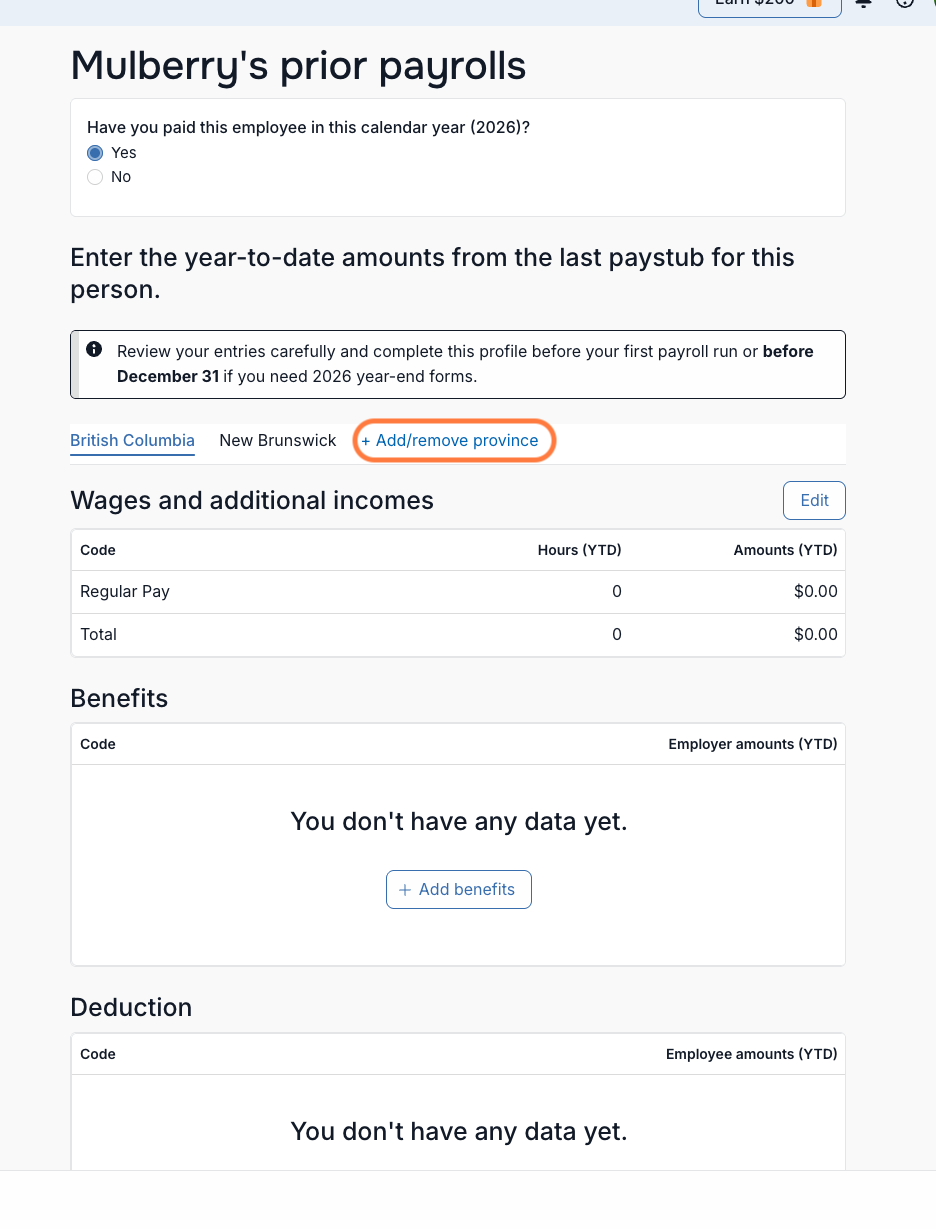936x1229 pixels.
Task: Open the help circle icon in header
Action: 905,4
